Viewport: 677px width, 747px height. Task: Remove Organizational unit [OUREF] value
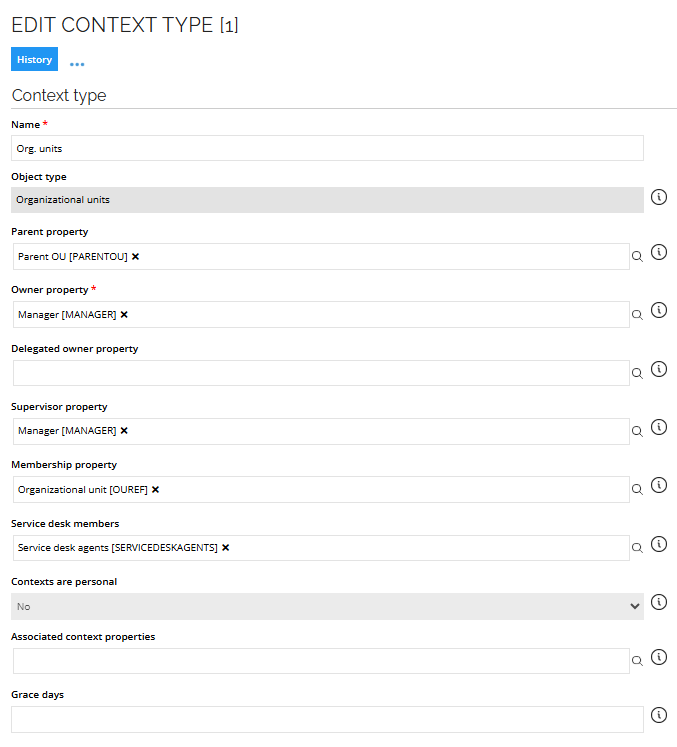(x=155, y=489)
